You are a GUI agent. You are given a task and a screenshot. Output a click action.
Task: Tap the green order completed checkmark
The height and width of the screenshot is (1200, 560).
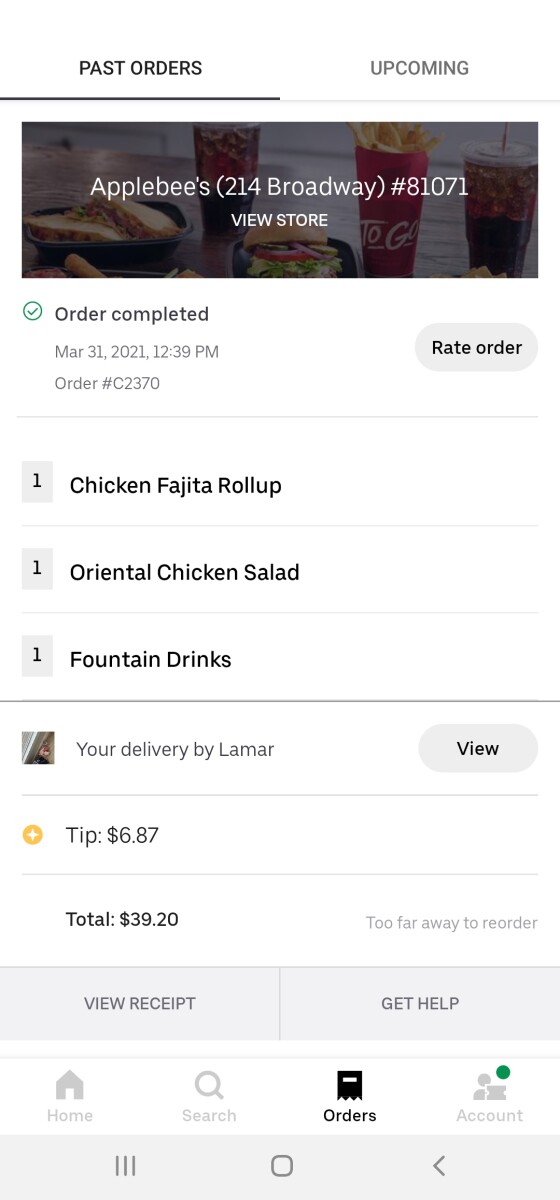(33, 312)
